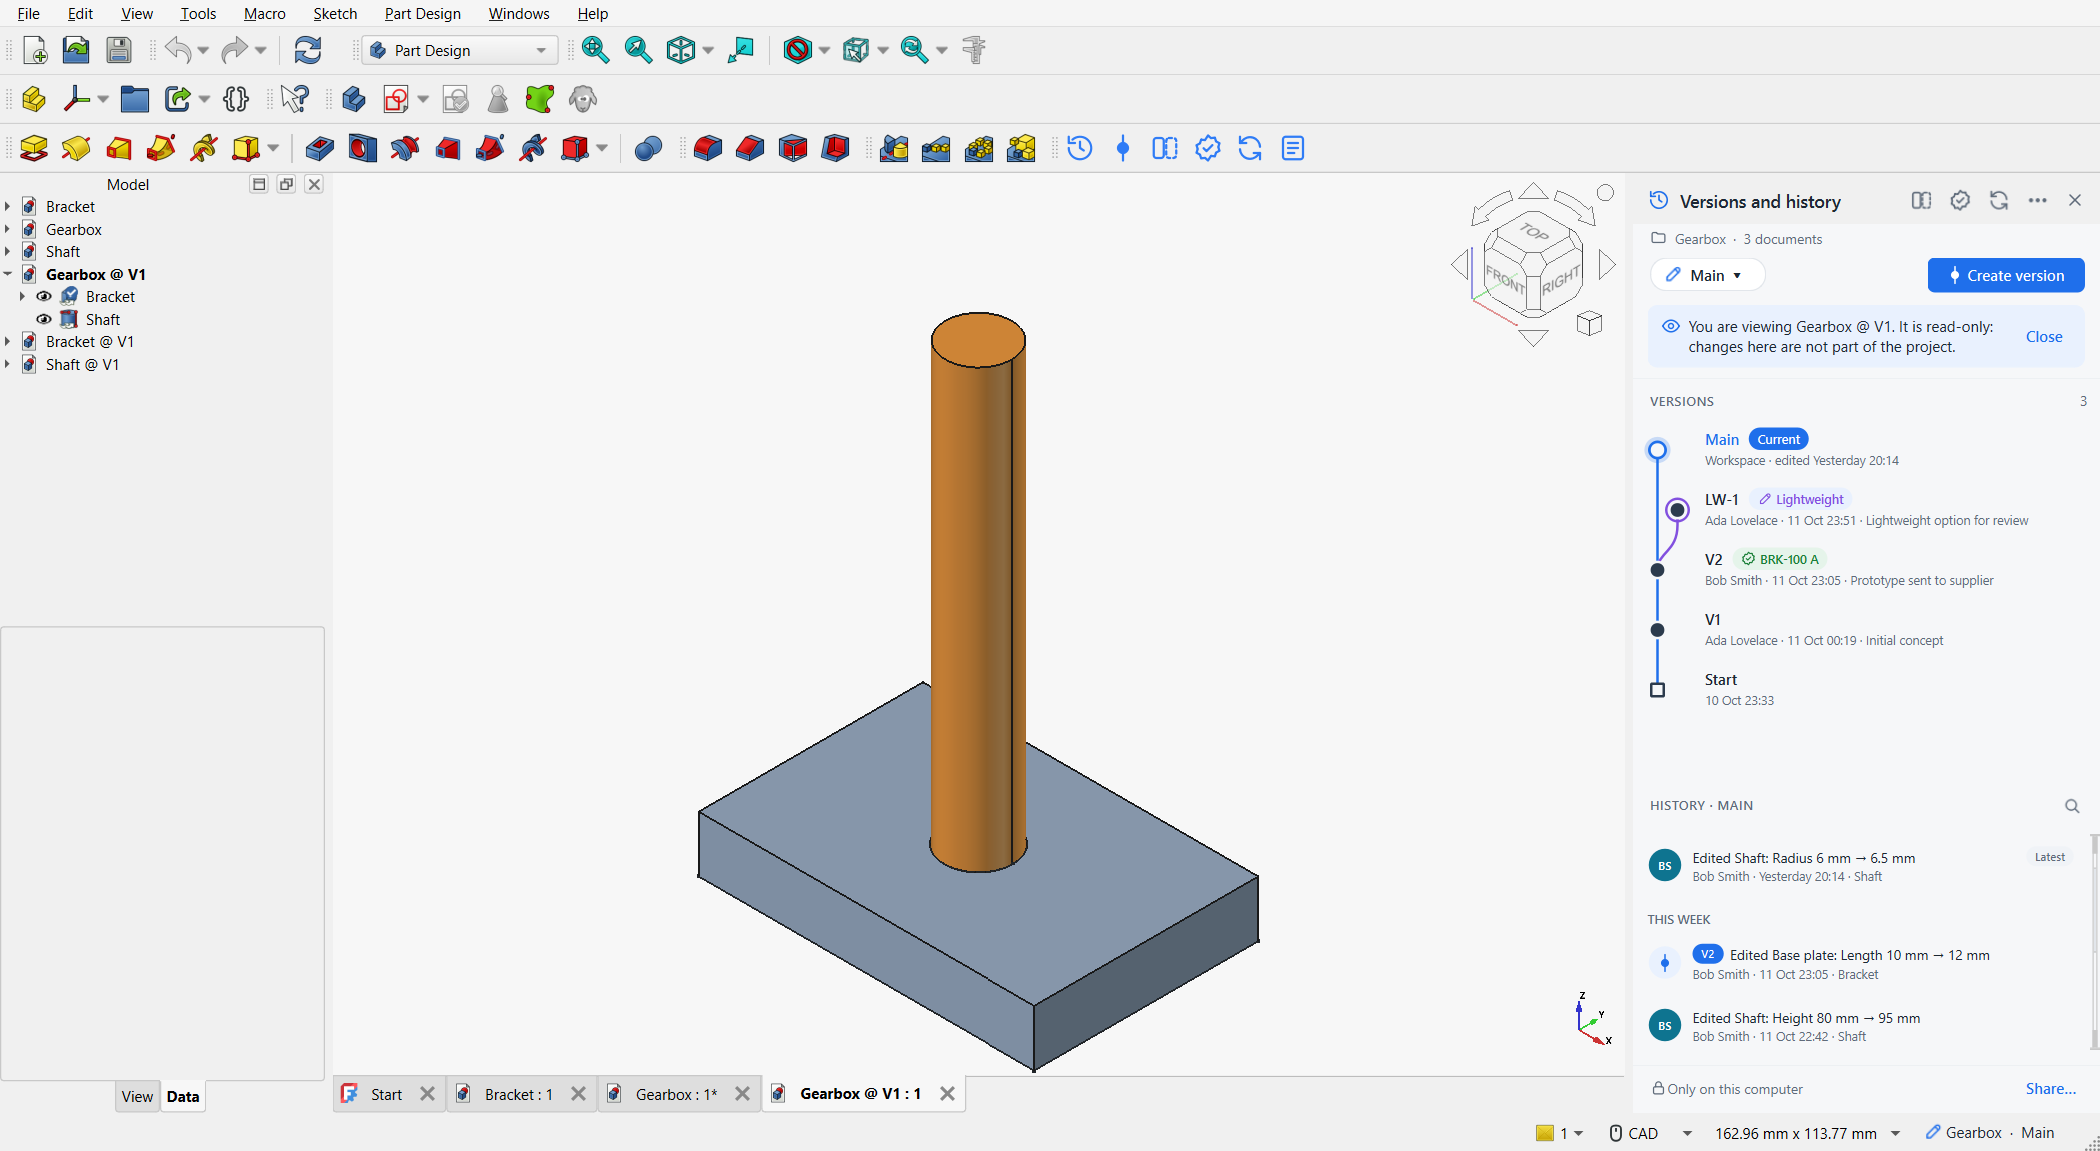The width and height of the screenshot is (2100, 1151).
Task: Toggle visibility eye of Shaft in Gearbox @ V1
Action: tap(44, 320)
